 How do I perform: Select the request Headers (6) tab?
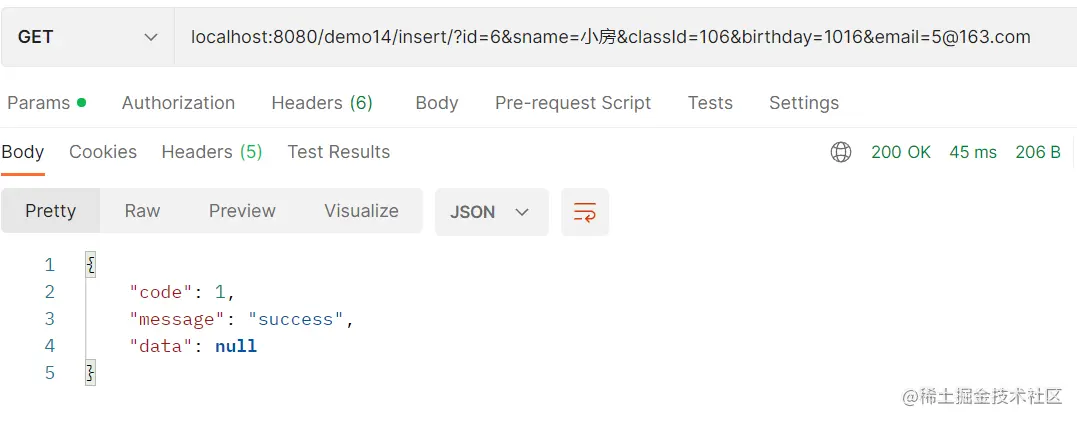322,103
